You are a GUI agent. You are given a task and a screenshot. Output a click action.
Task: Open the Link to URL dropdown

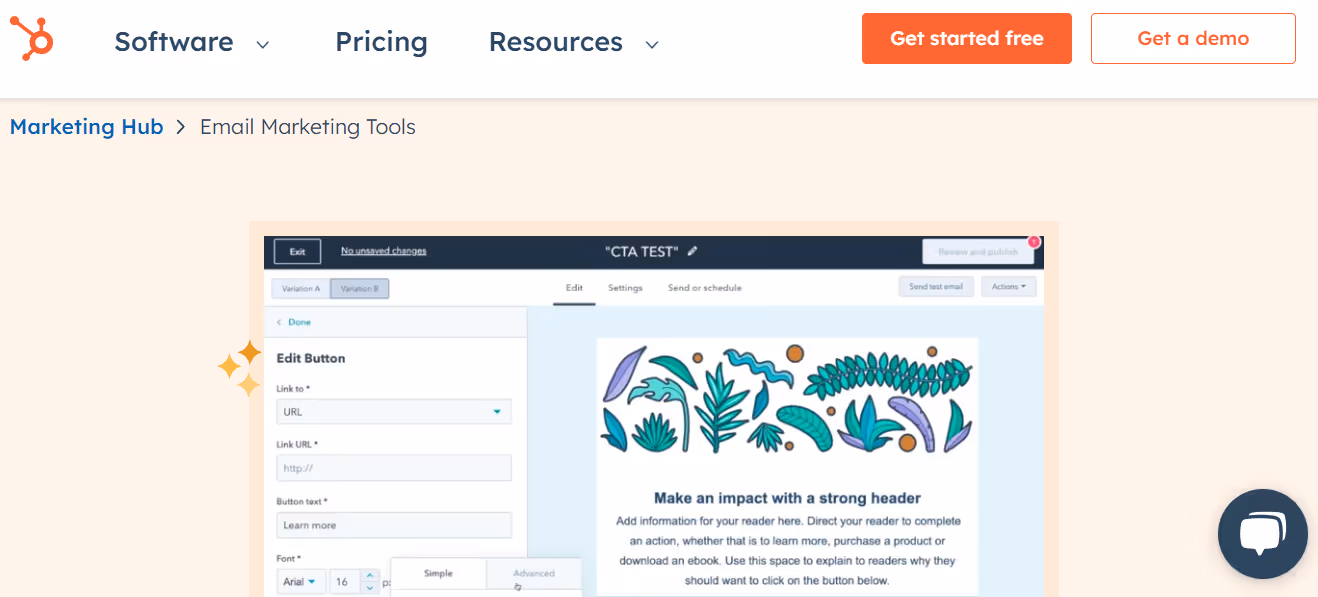394,412
